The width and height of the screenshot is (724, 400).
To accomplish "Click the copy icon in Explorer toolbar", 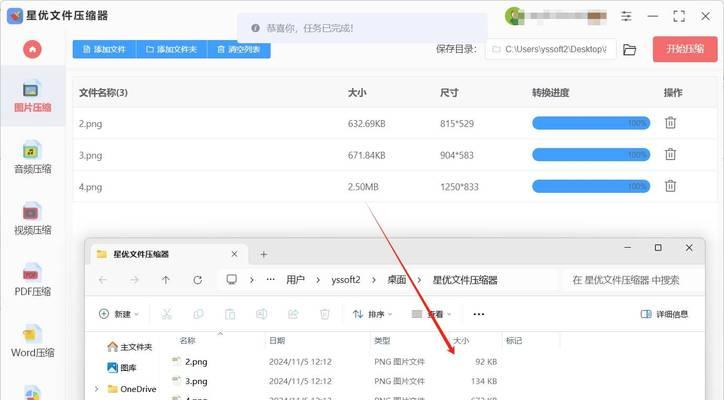I will (x=198, y=314).
